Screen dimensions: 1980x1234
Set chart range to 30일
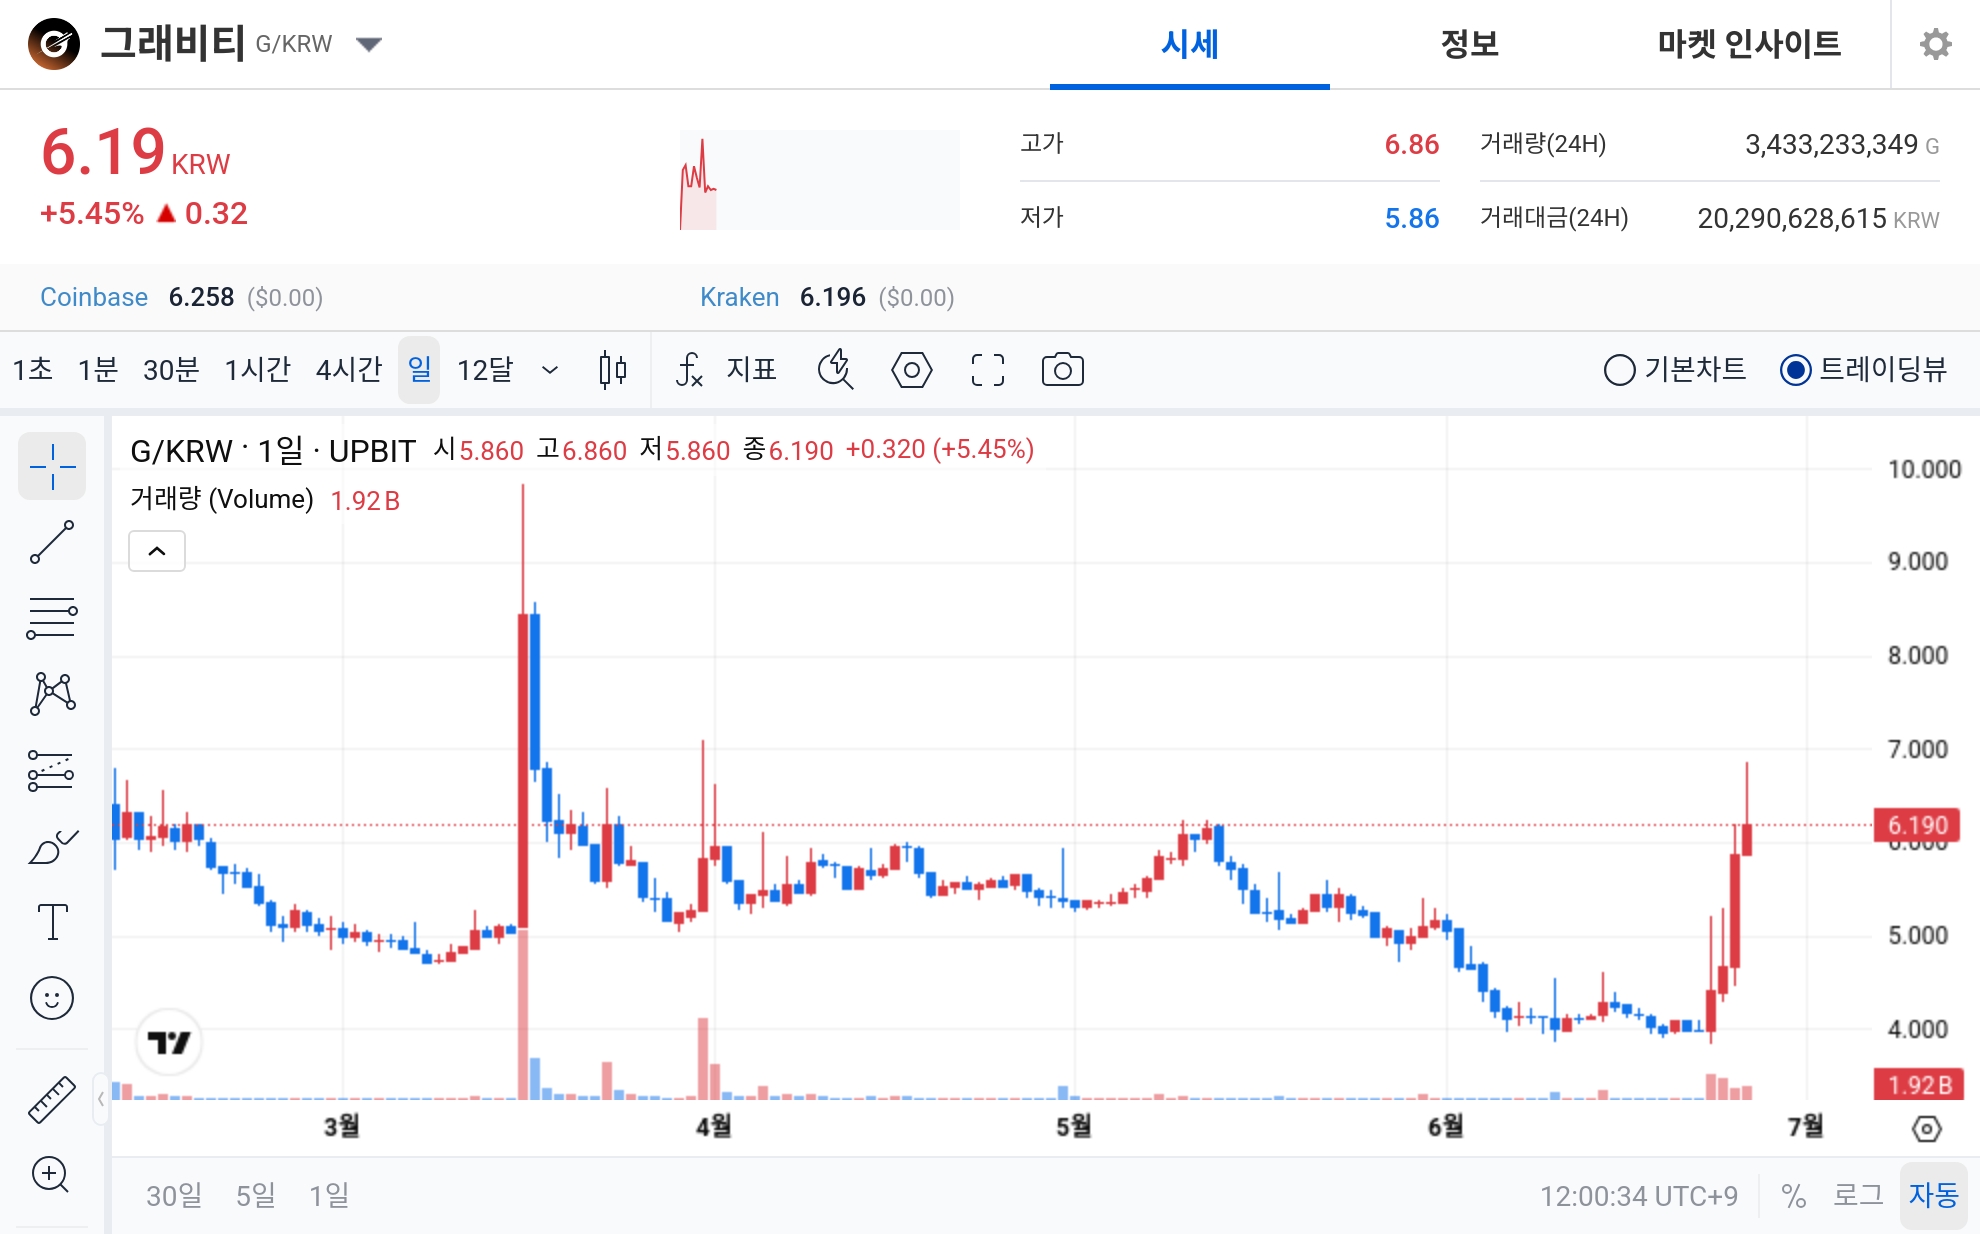coord(174,1196)
